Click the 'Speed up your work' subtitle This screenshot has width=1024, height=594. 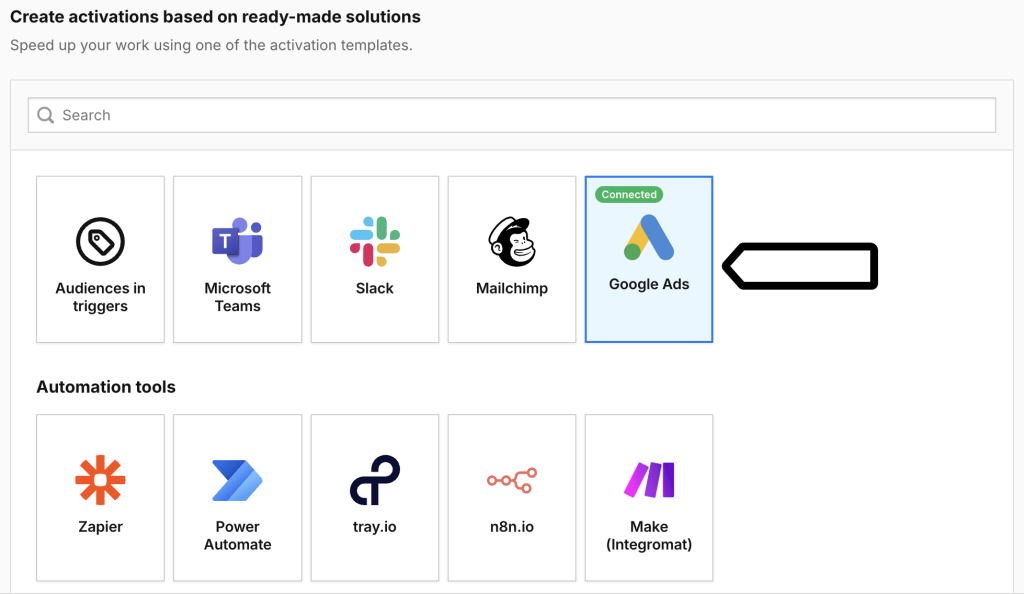tap(211, 45)
